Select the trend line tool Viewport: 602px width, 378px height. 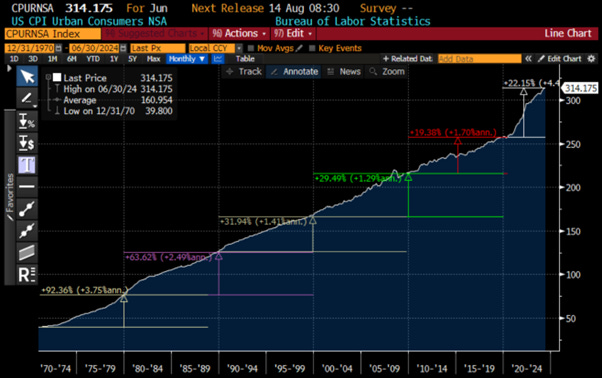pos(27,209)
